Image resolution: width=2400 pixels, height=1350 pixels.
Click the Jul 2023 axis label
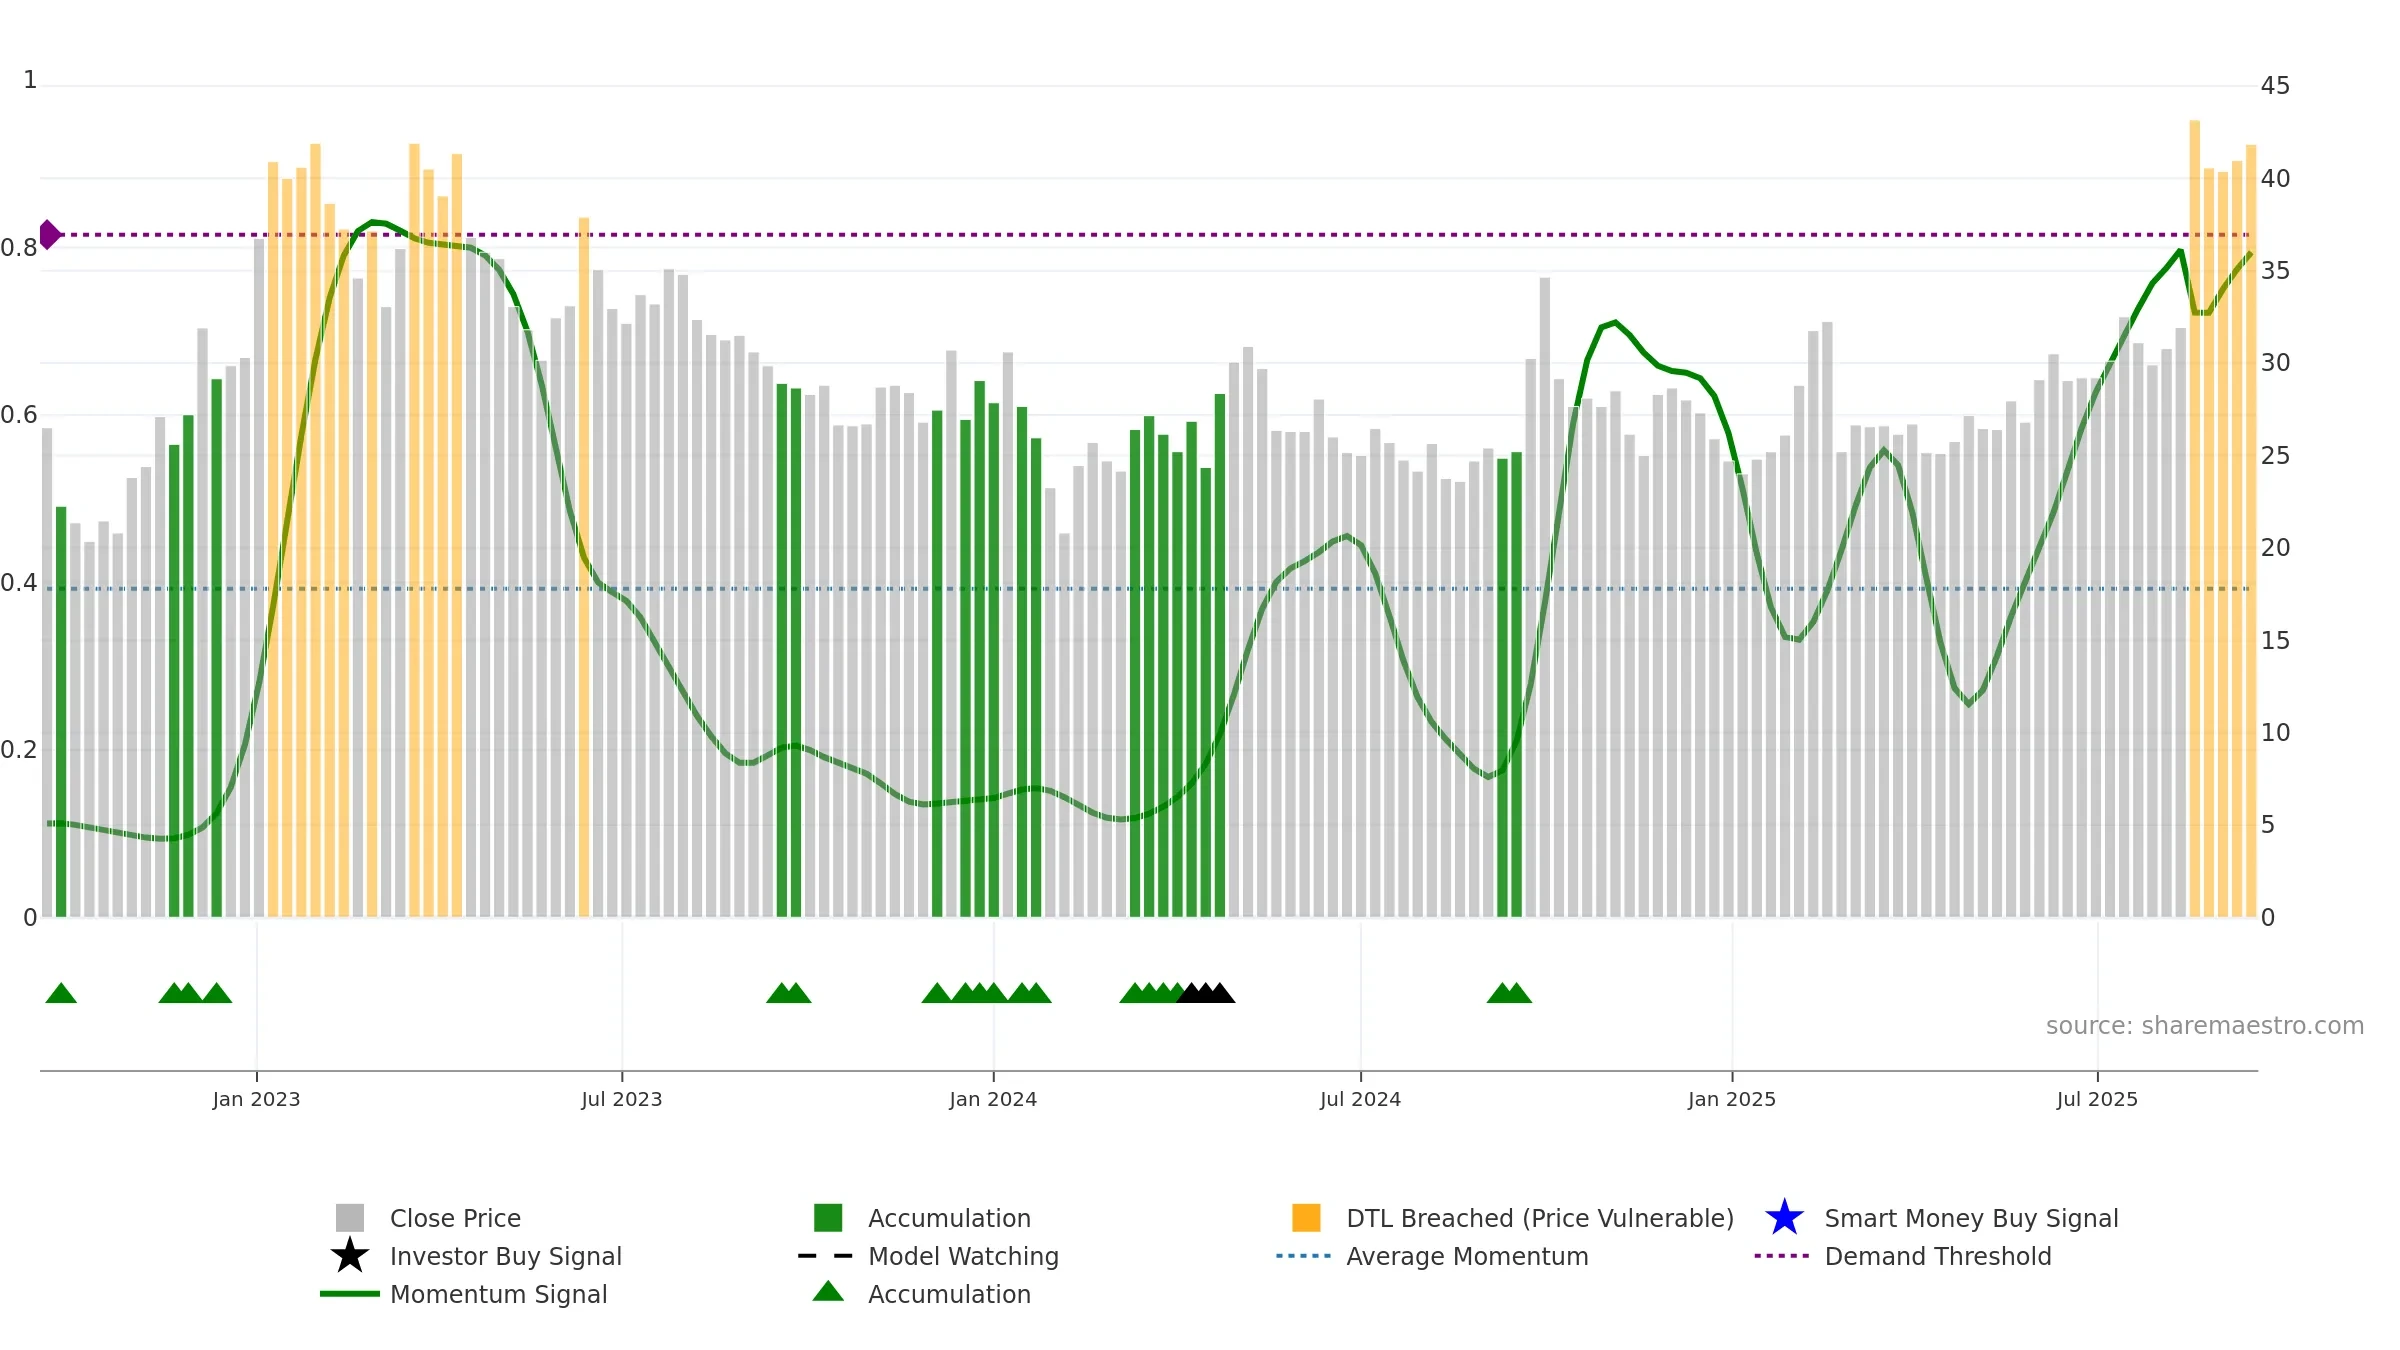coord(622,1100)
